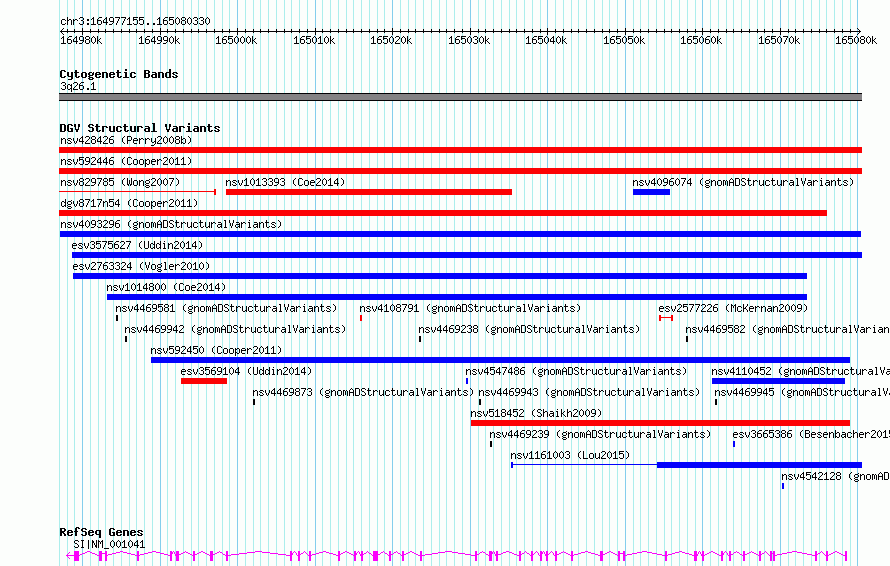The height and width of the screenshot is (566, 890).
Task: Click the 164980k ruler tick label
Action: click(x=81, y=40)
